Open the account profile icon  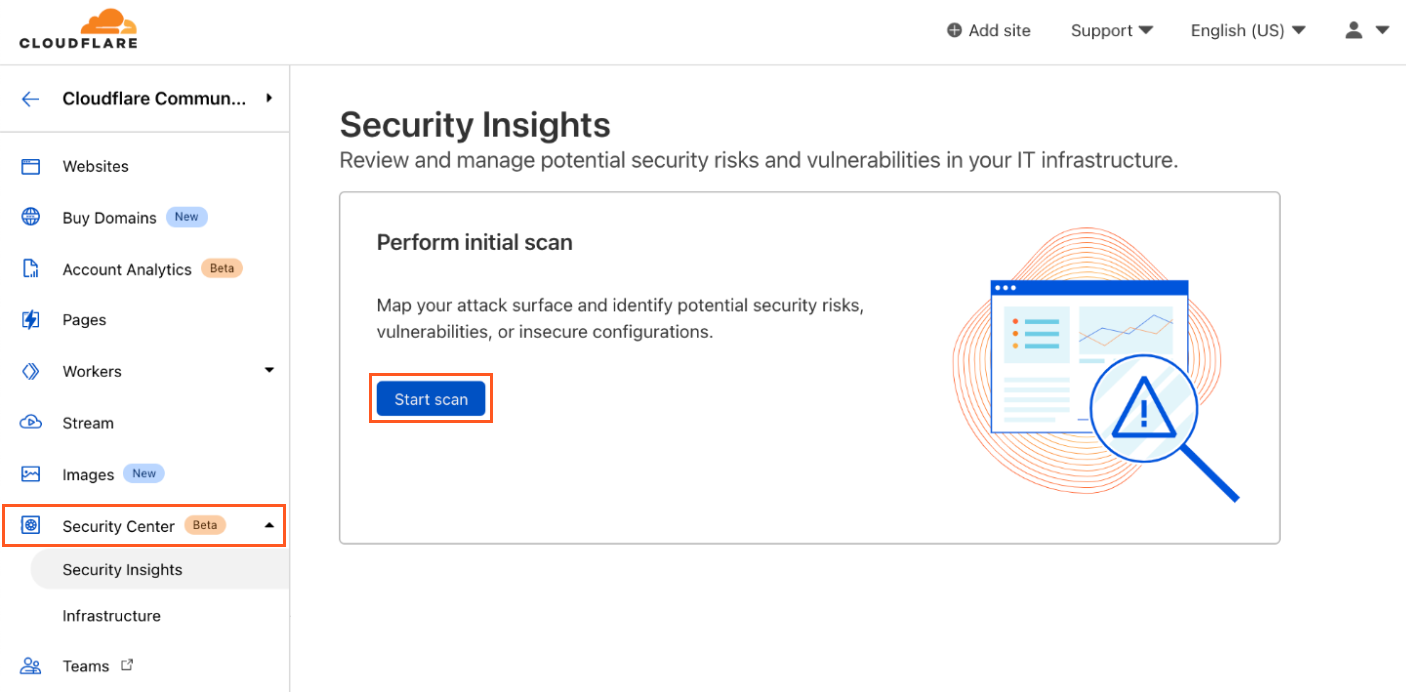coord(1354,30)
